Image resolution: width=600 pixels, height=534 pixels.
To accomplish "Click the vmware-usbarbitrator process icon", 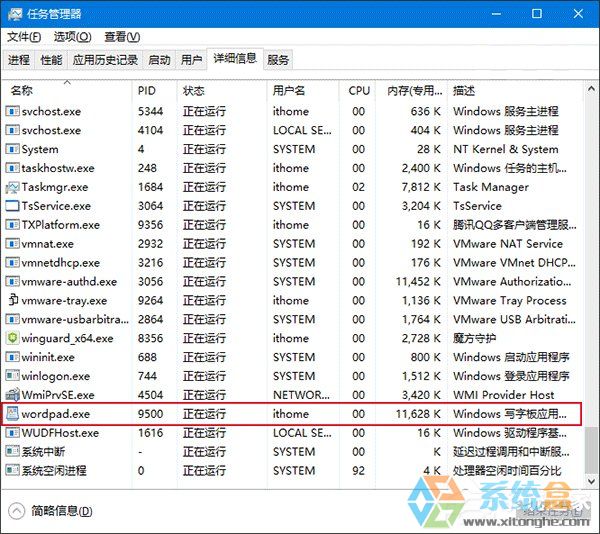I will click(12, 319).
